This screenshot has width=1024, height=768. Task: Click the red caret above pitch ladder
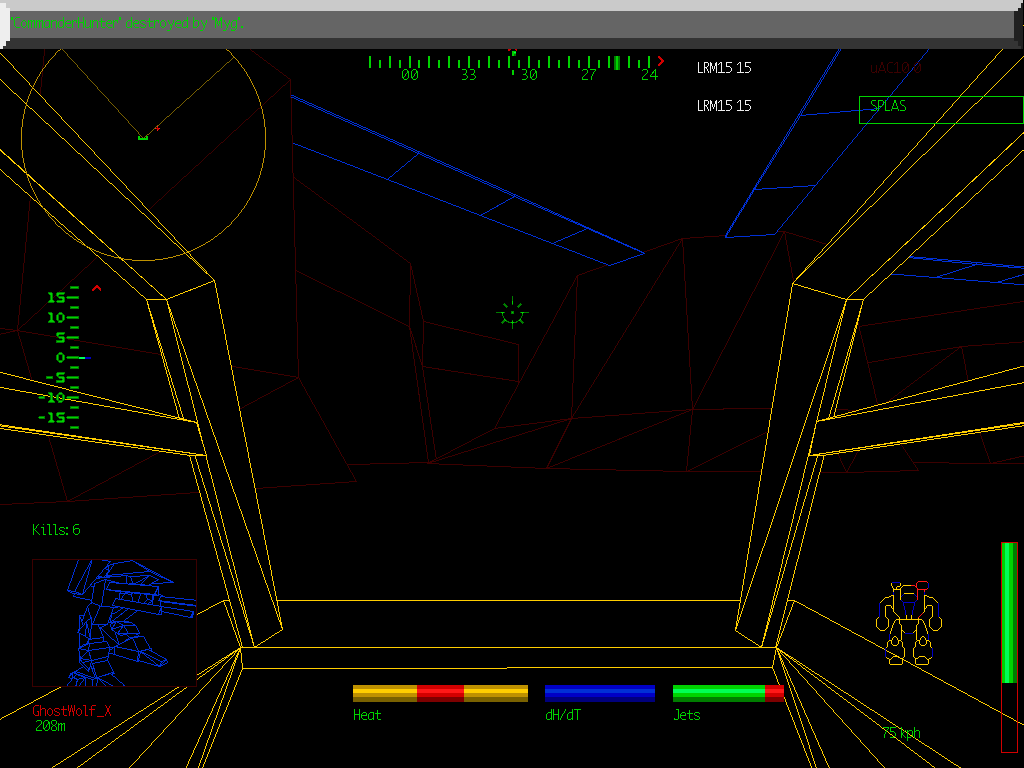tap(97, 289)
